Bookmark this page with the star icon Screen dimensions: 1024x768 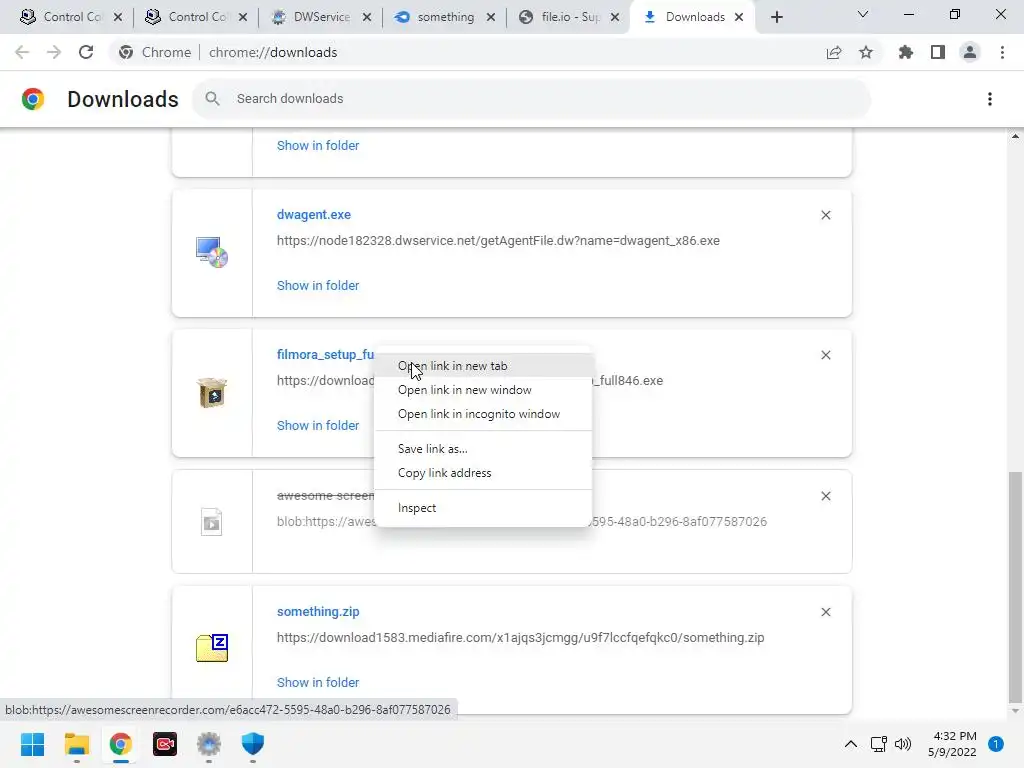pos(866,52)
